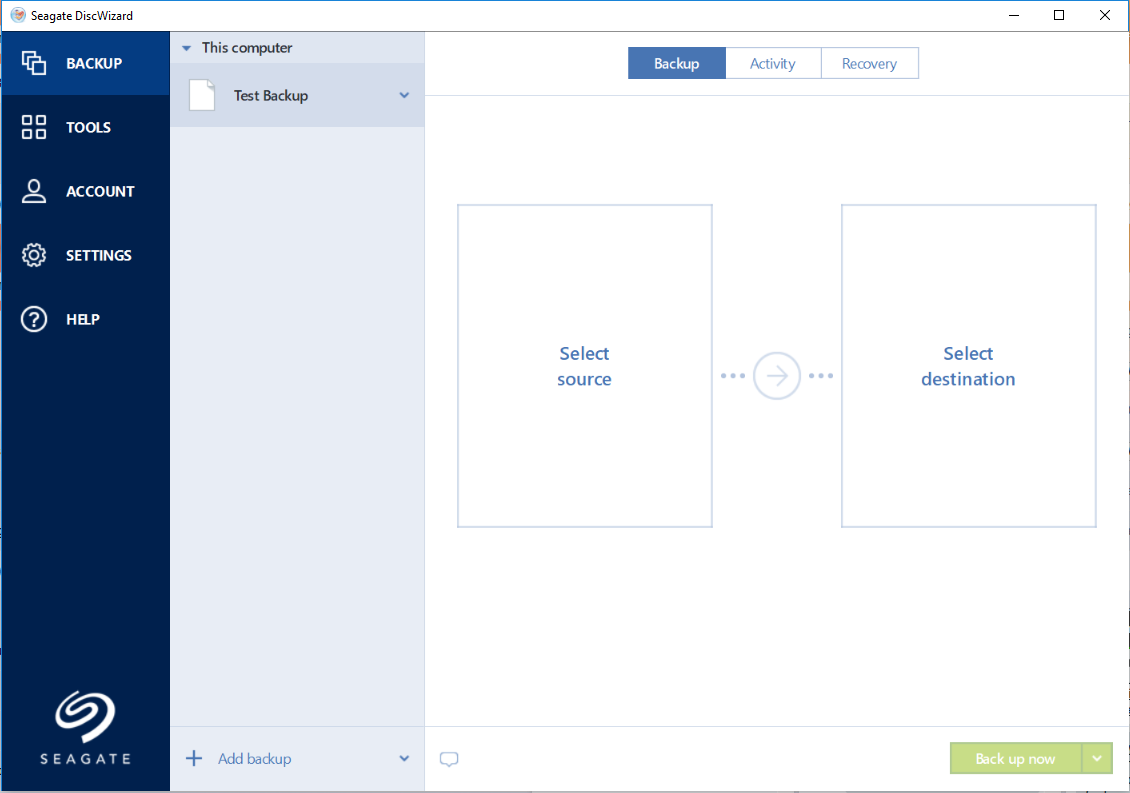Click the This computer heading text
This screenshot has width=1130, height=793.
pyautogui.click(x=246, y=48)
